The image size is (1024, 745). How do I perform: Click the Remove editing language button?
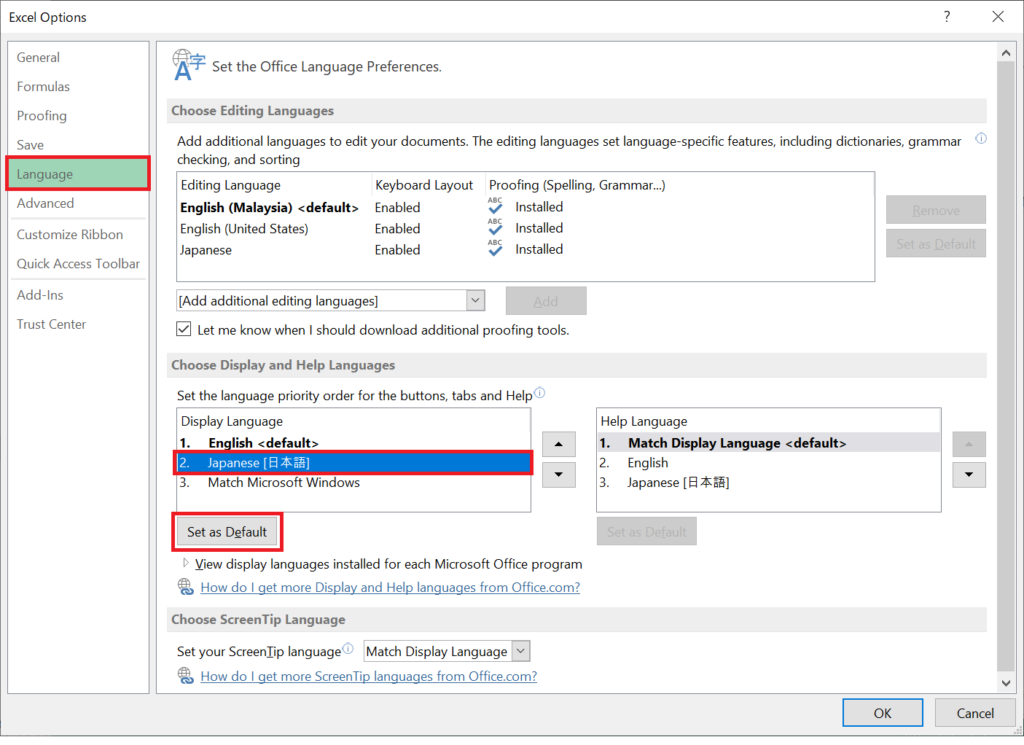tap(935, 210)
